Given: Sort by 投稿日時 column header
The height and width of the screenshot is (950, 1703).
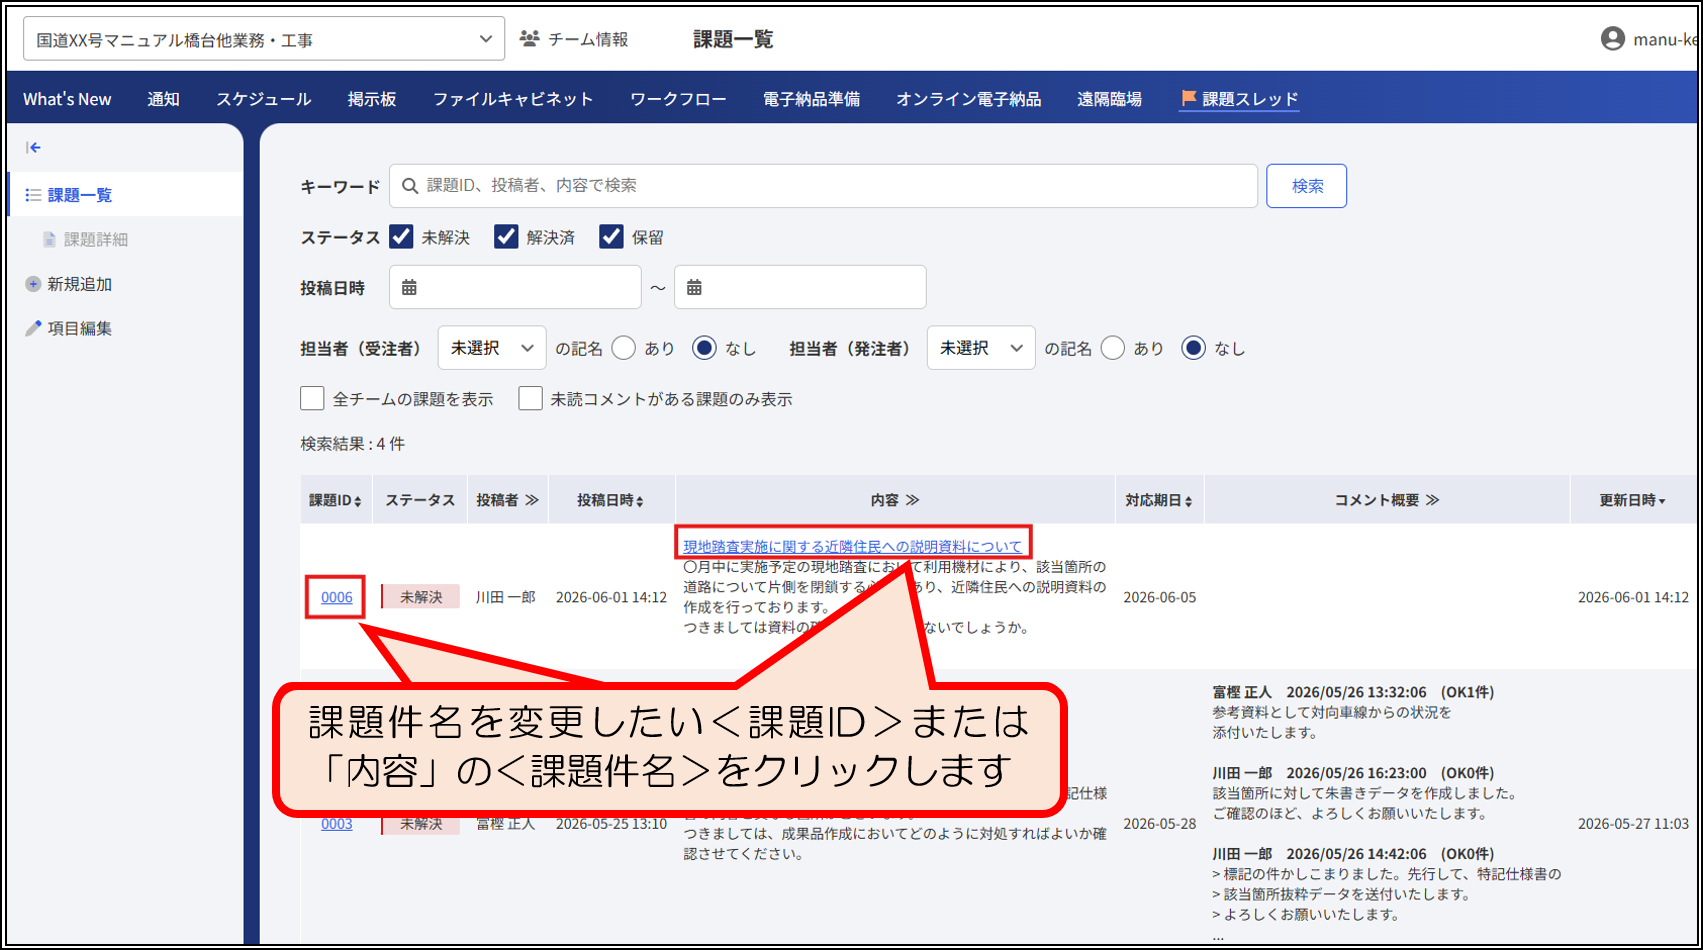Looking at the screenshot, I should coord(610,500).
